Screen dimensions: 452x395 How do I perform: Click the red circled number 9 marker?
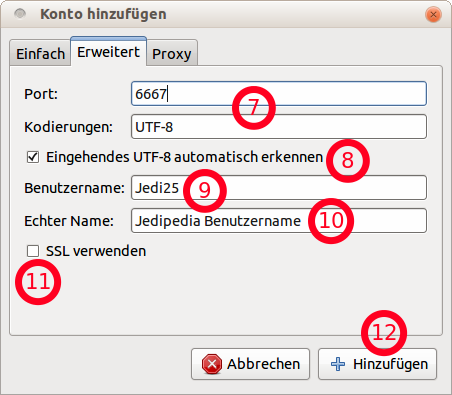[x=205, y=191]
